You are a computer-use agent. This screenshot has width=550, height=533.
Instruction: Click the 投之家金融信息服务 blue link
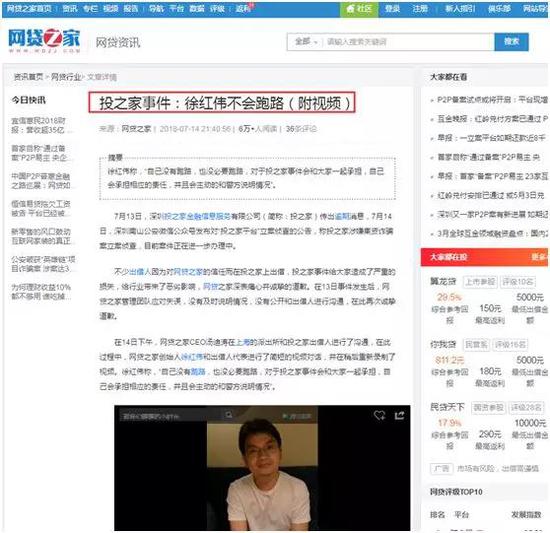(x=196, y=216)
